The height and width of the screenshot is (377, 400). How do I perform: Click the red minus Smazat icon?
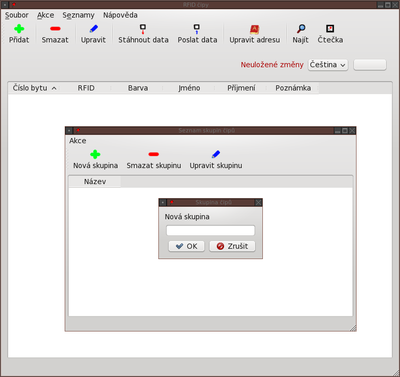55,29
